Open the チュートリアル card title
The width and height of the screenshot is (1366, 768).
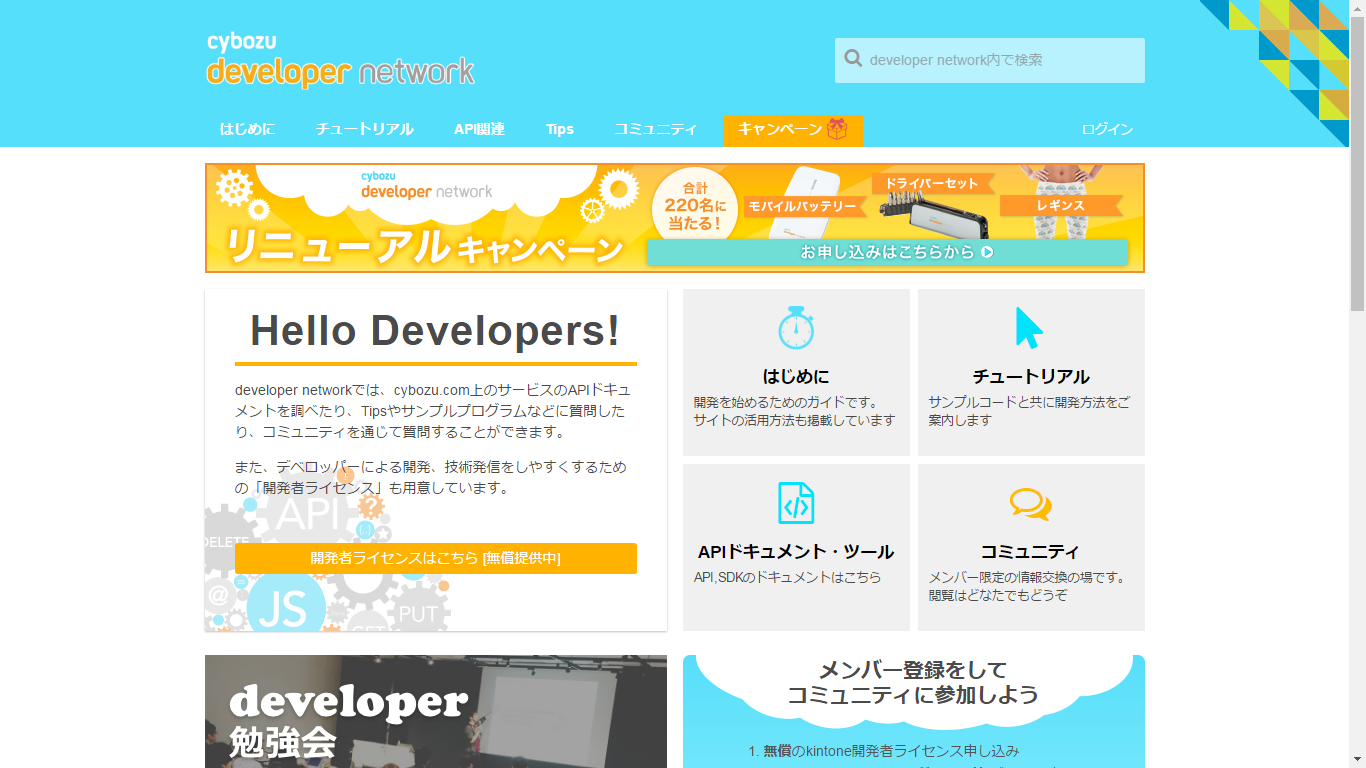point(1031,377)
